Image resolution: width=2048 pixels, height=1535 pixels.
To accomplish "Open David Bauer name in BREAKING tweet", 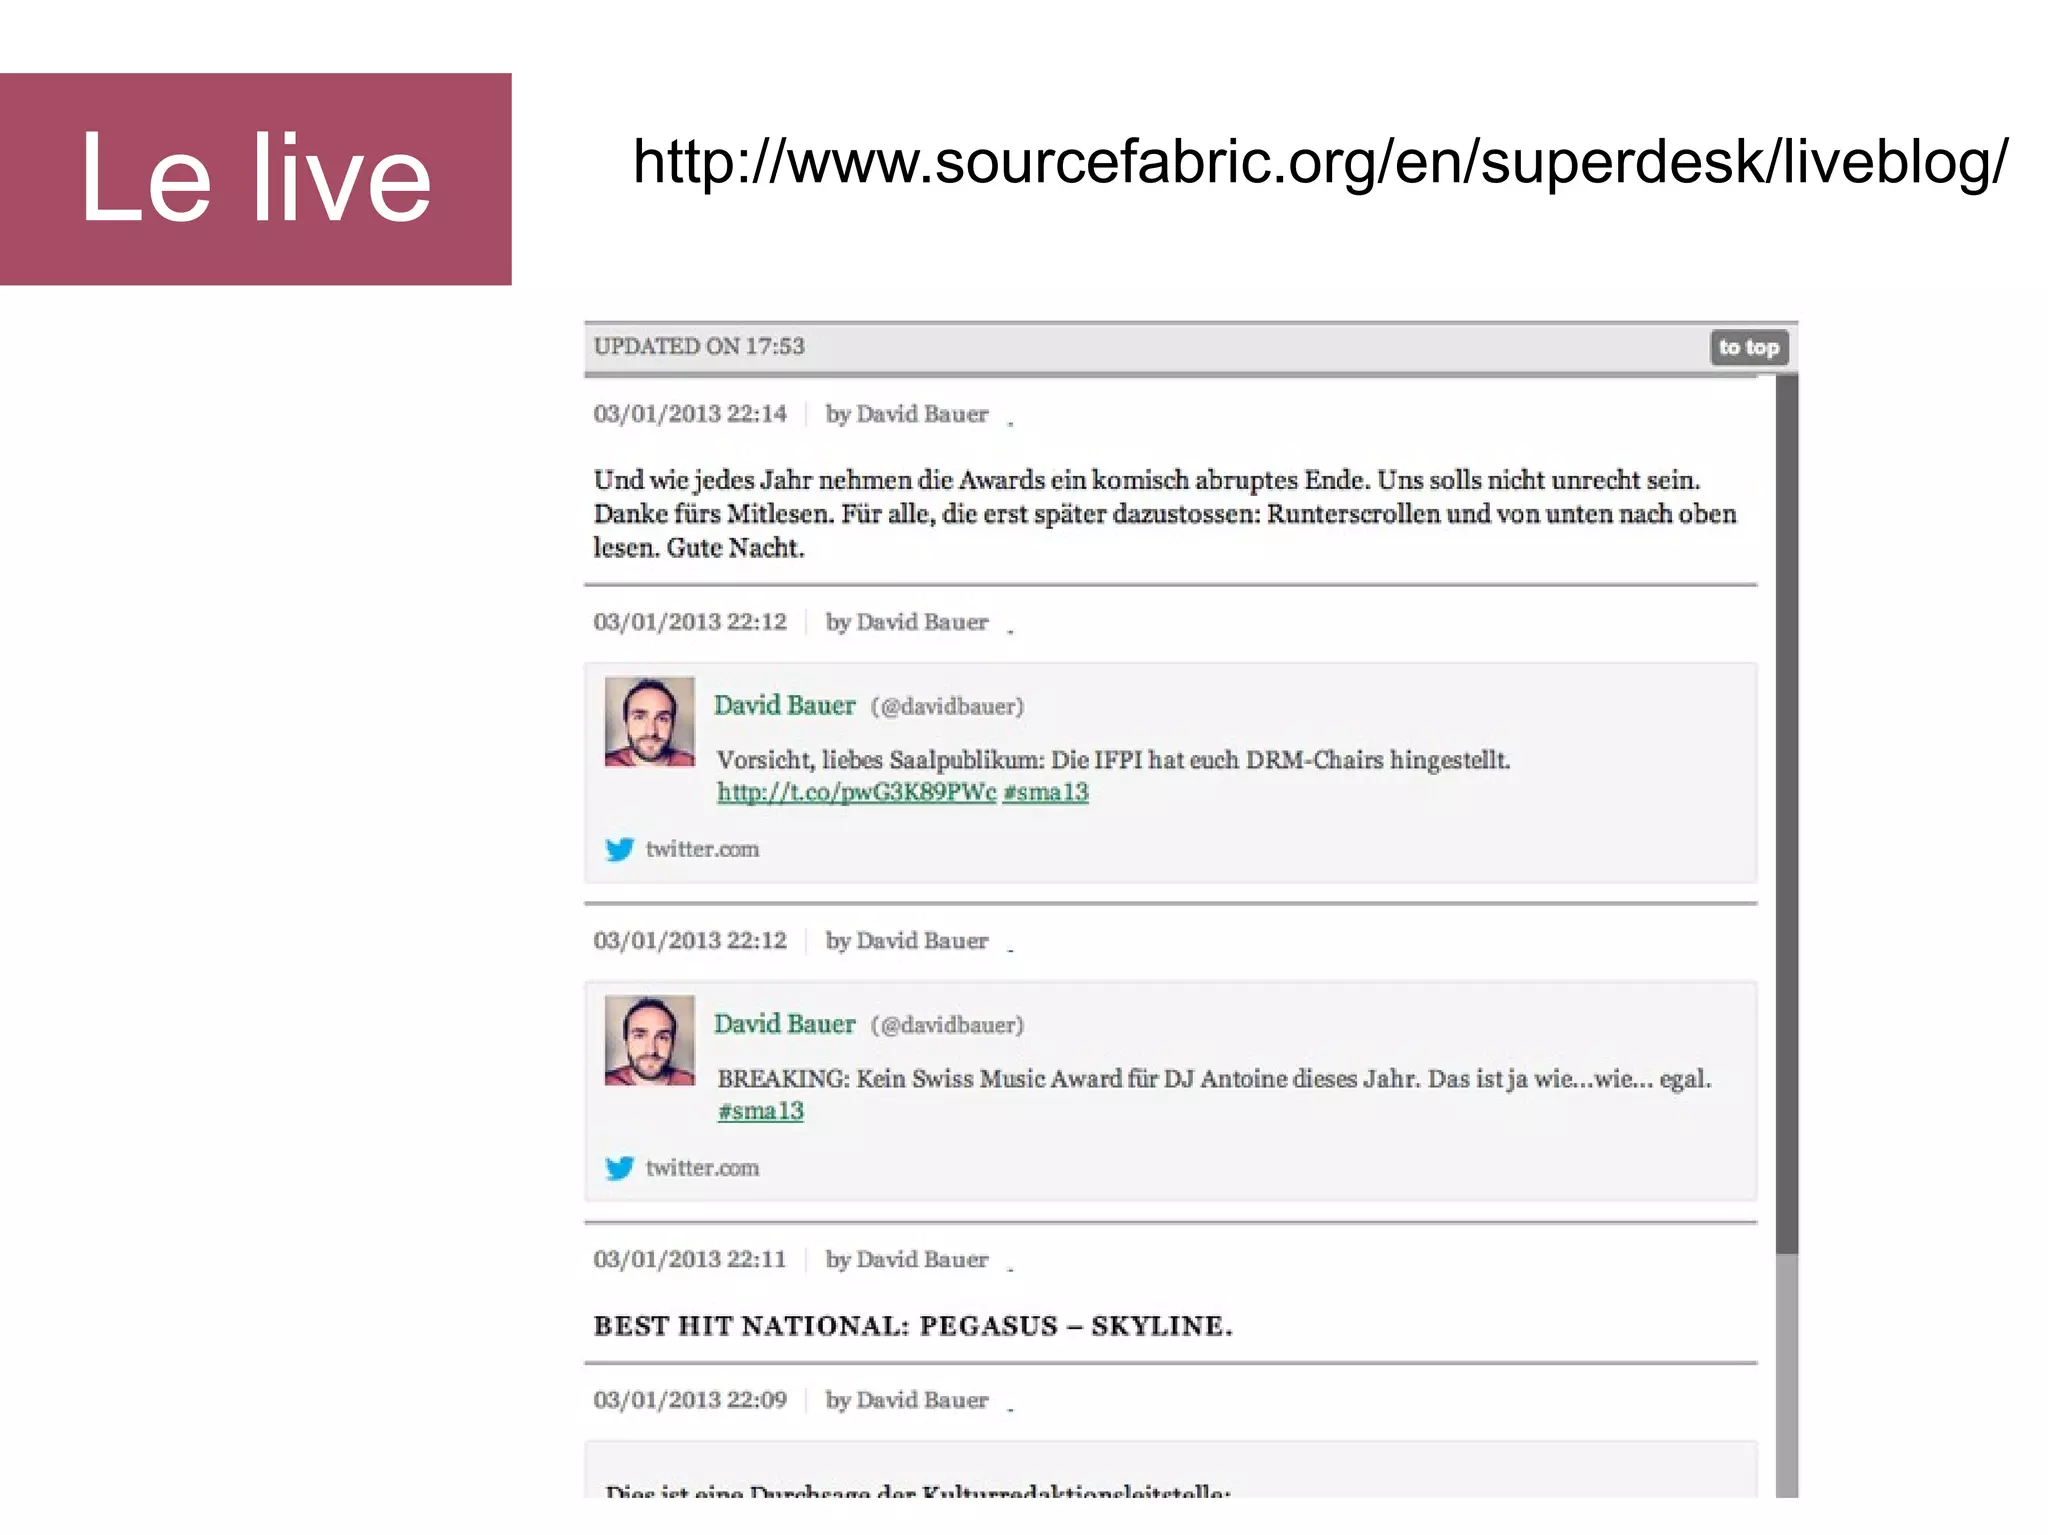I will click(785, 1024).
